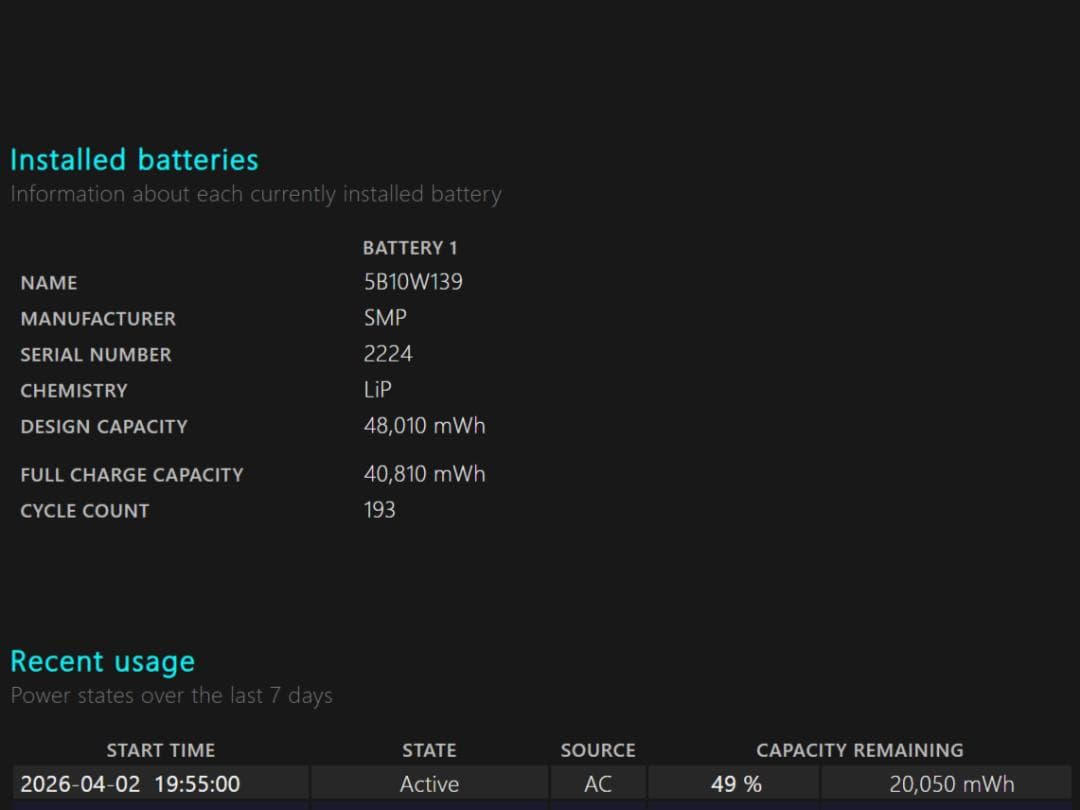Click the full charge capacity 40,810 mWh

424,473
